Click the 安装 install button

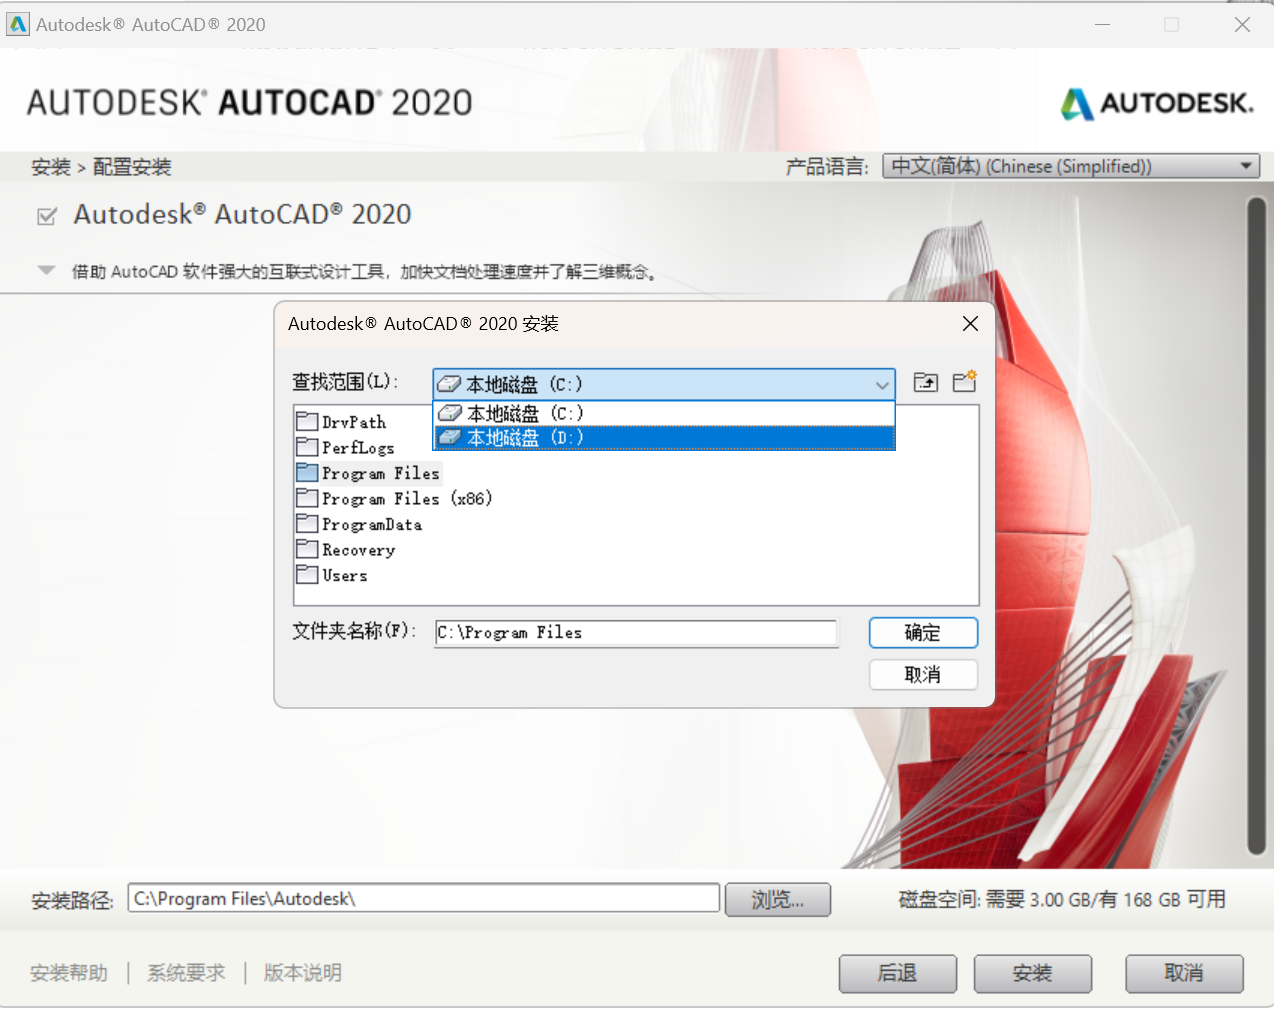click(x=1032, y=973)
